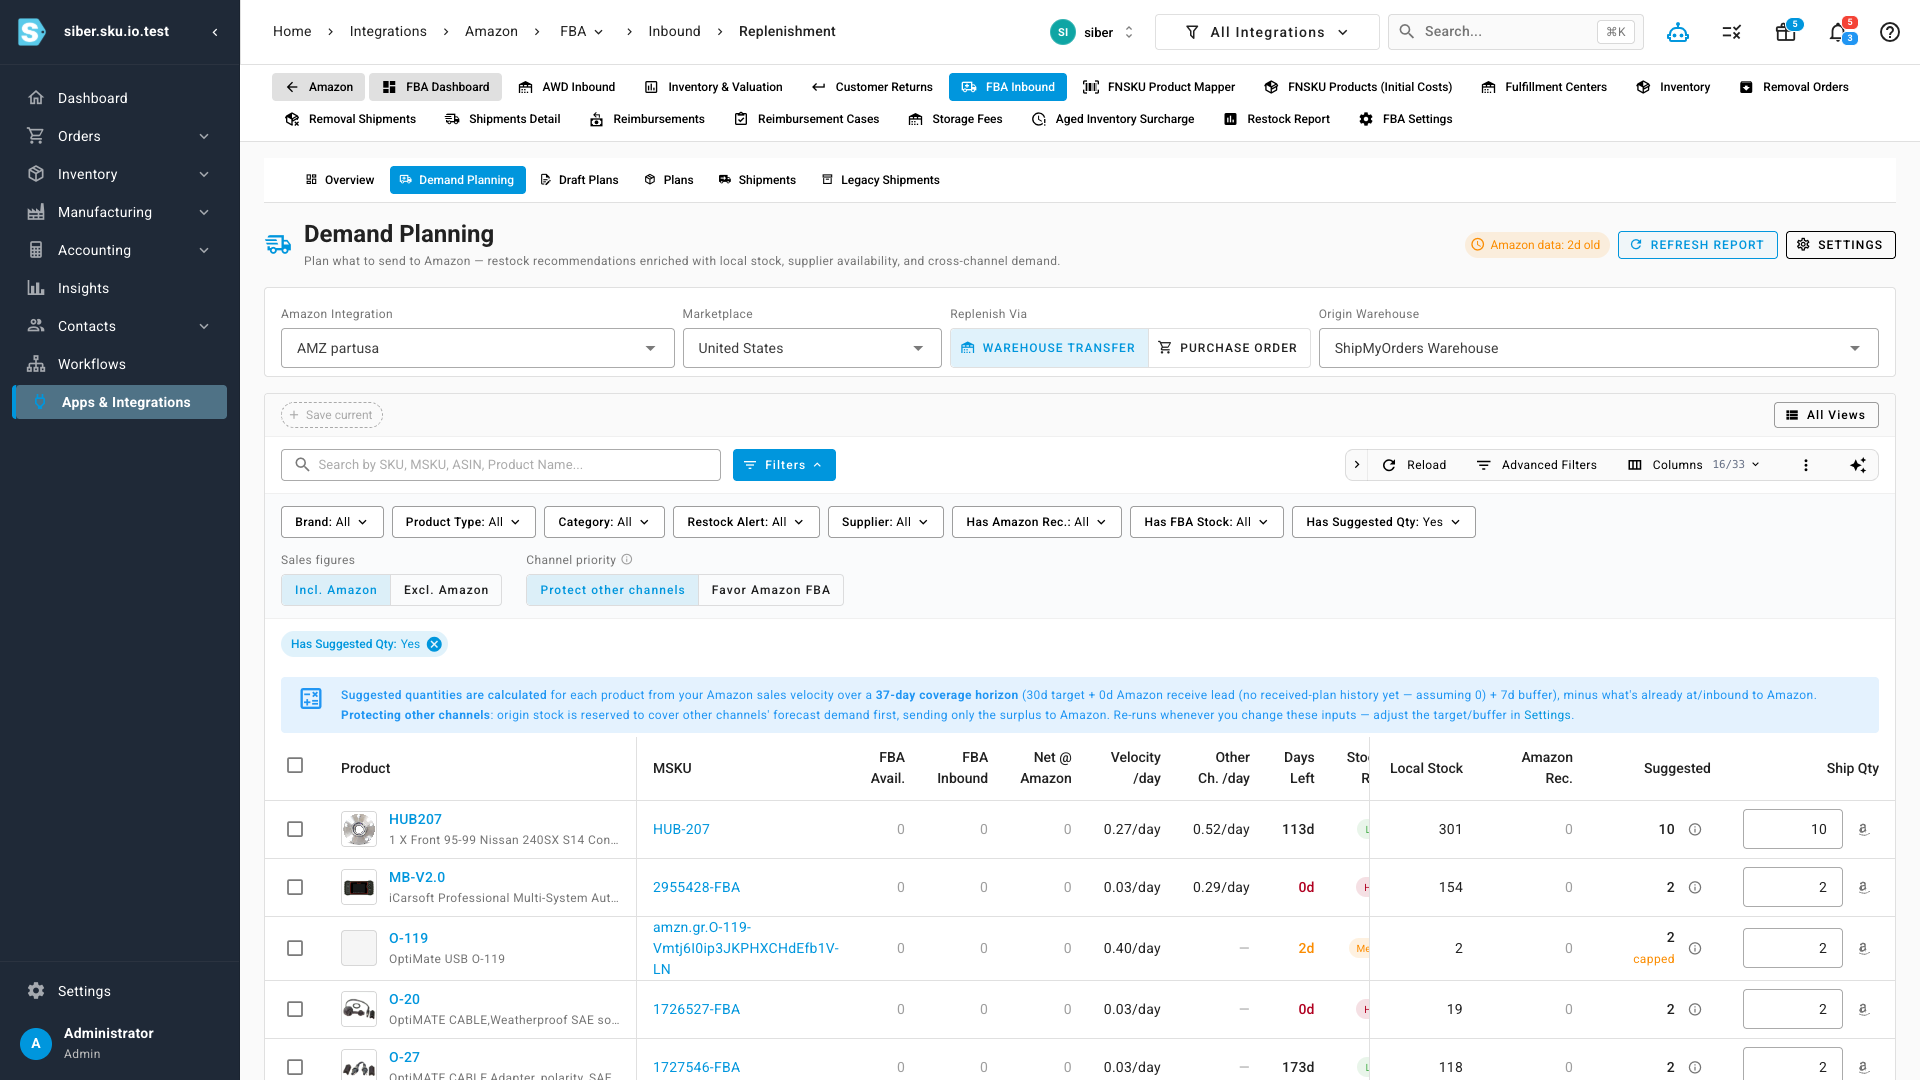Click the siber.sku.io logo icon
The width and height of the screenshot is (1920, 1080).
pos(32,32)
